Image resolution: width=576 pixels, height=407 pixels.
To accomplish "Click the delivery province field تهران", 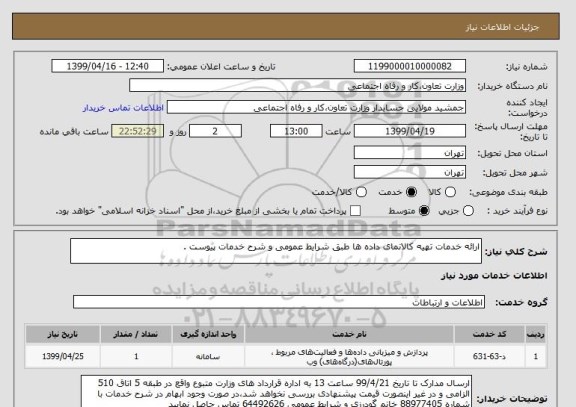I will point(410,153).
